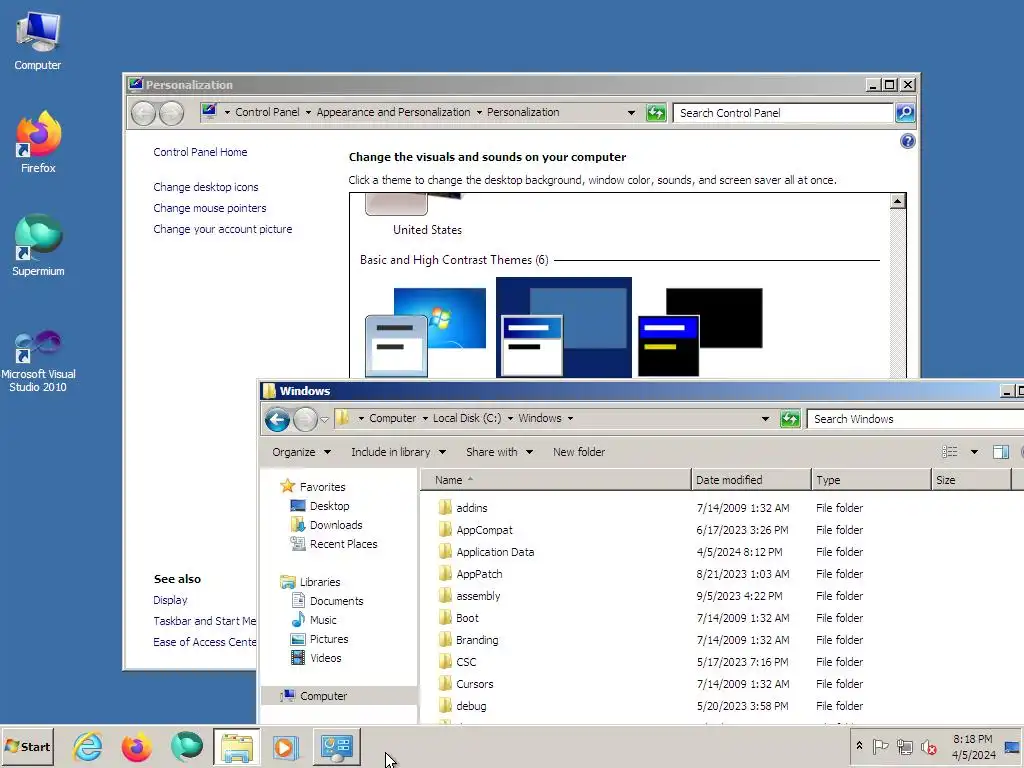Click the Change your view icon
1024x768 pixels.
950,452
